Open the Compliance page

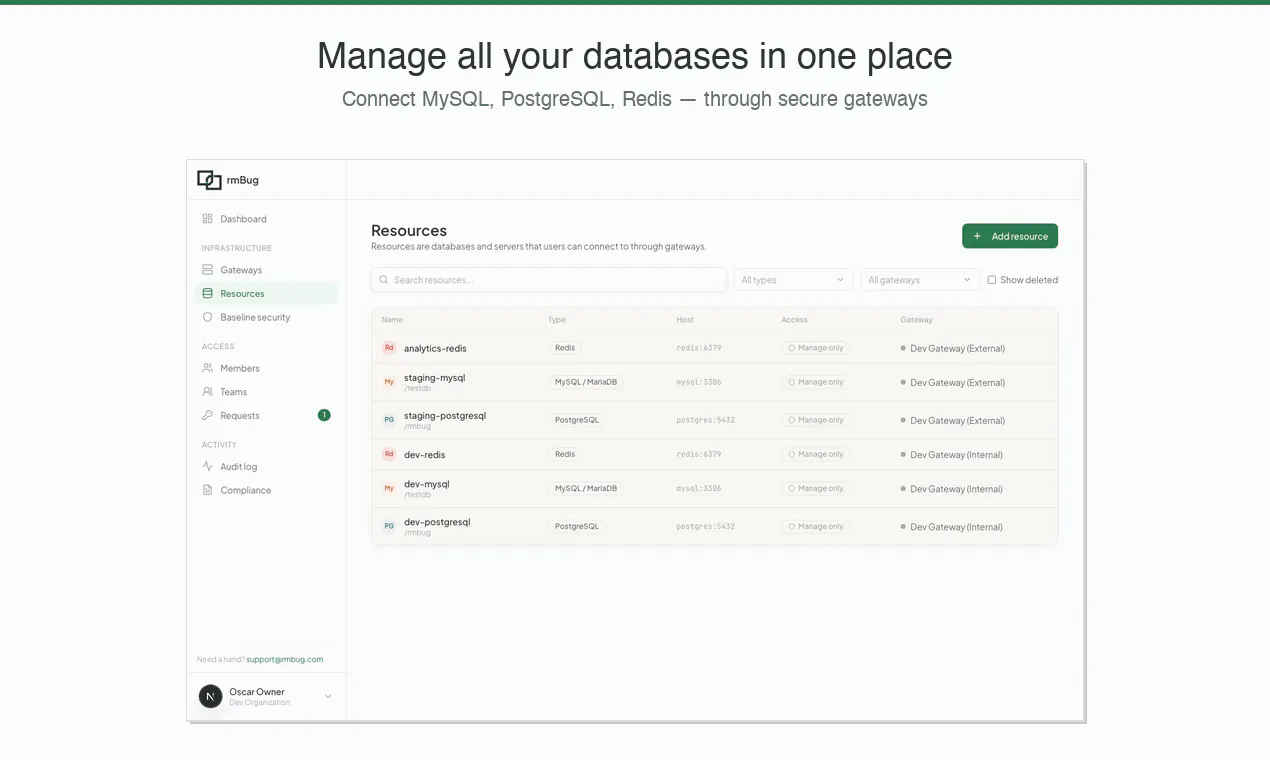tap(266, 490)
